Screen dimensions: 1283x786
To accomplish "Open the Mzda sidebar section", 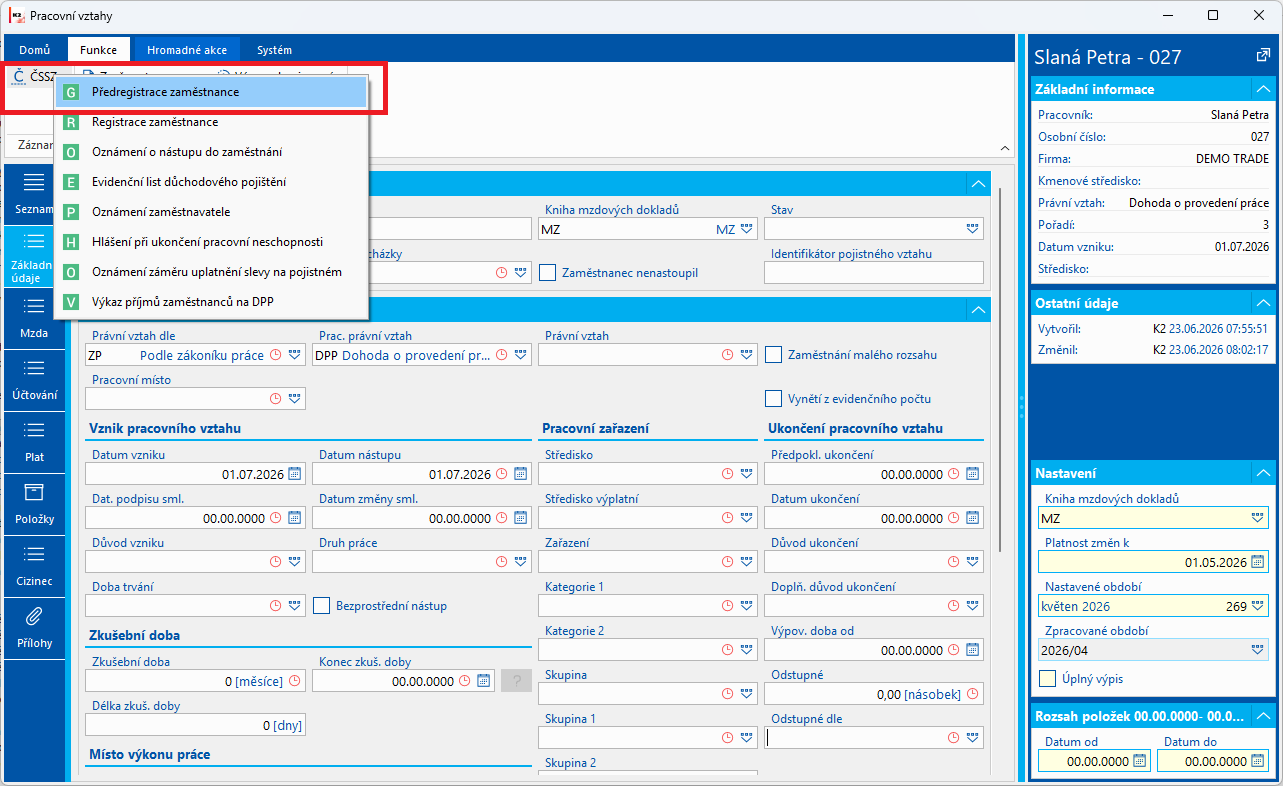I will 34,317.
